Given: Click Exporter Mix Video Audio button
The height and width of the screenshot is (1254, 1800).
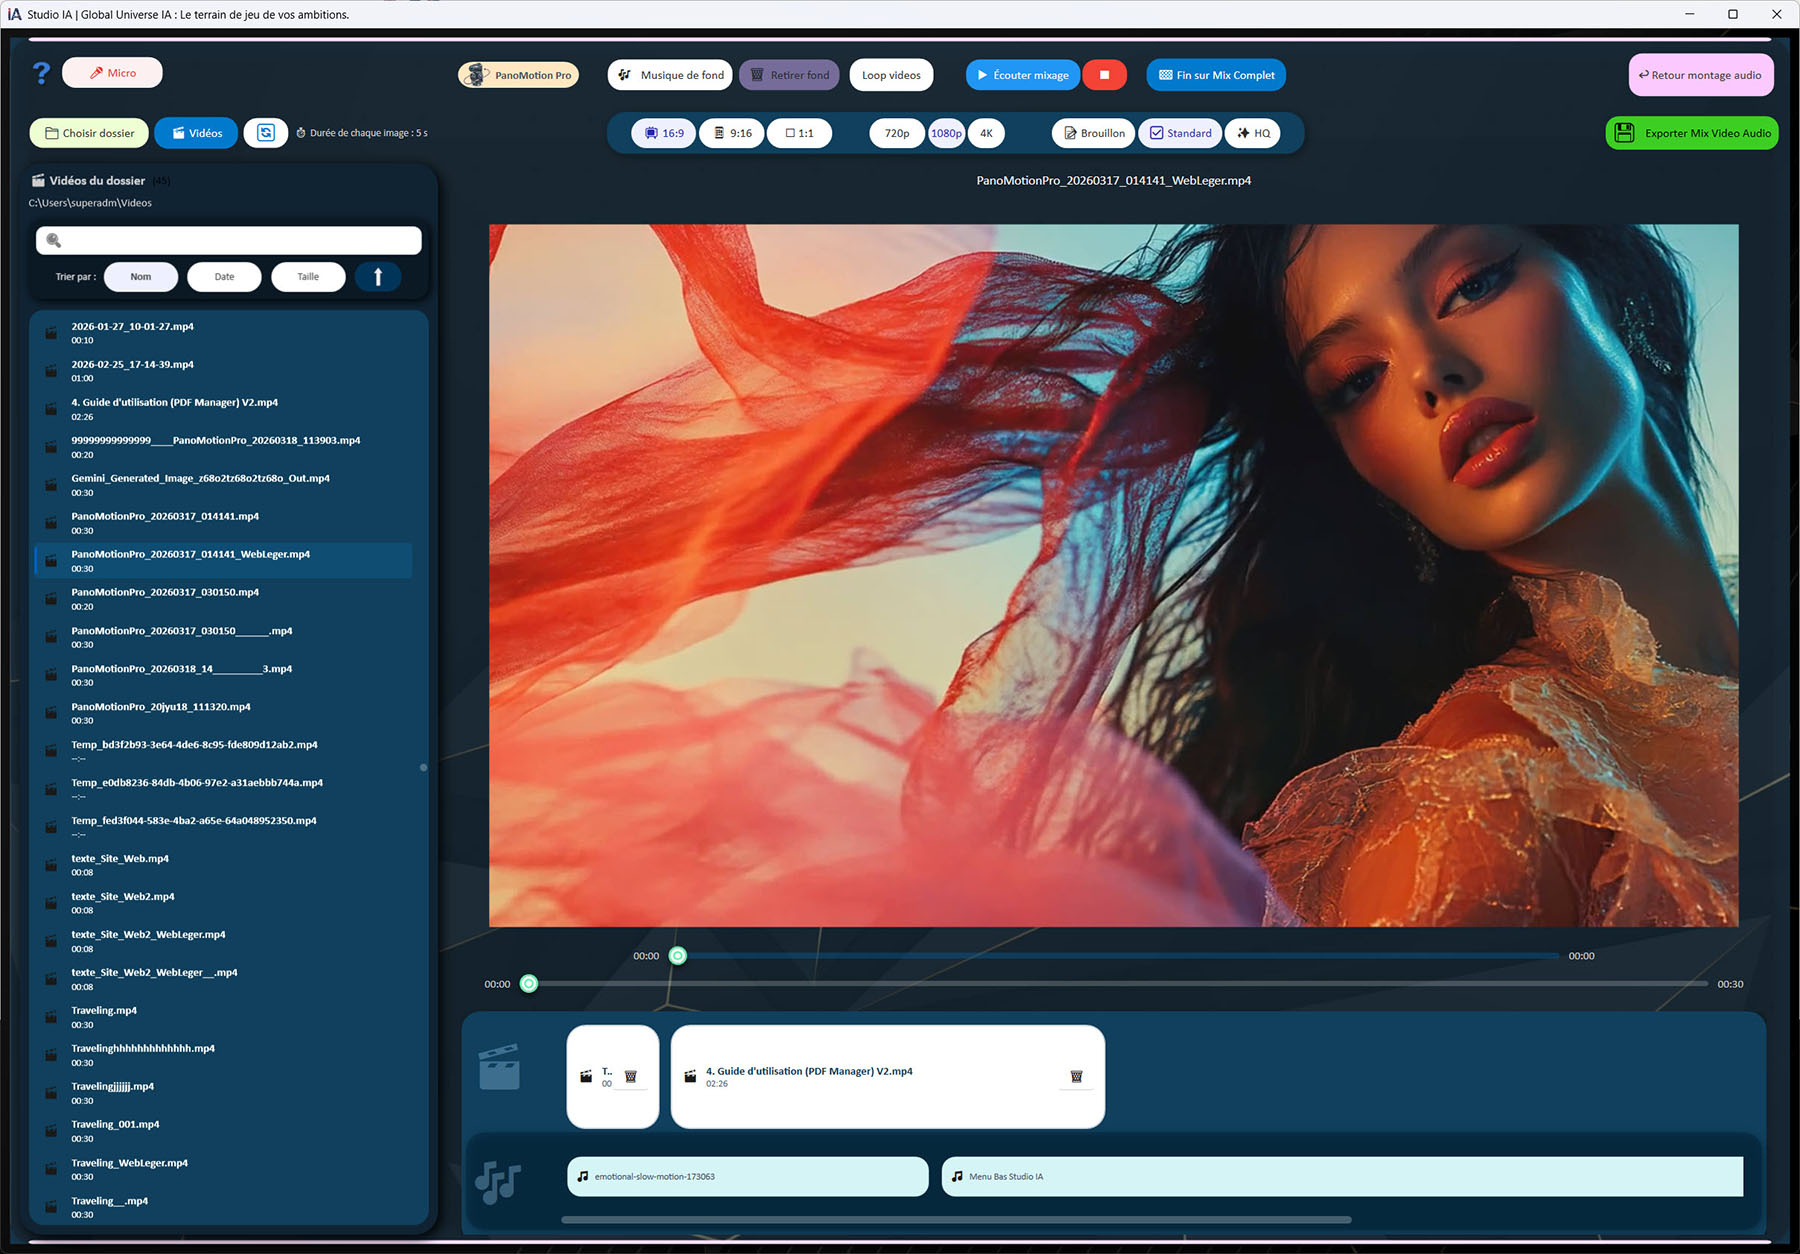Looking at the screenshot, I should tap(1692, 133).
